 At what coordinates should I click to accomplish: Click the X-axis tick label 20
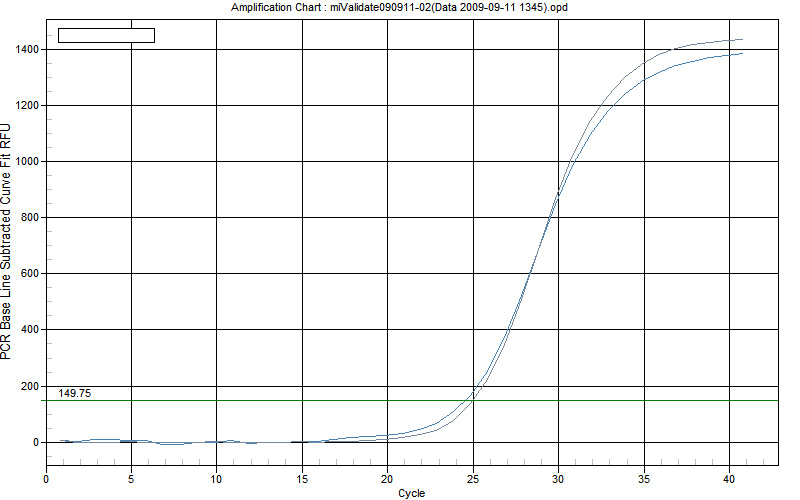click(x=387, y=479)
